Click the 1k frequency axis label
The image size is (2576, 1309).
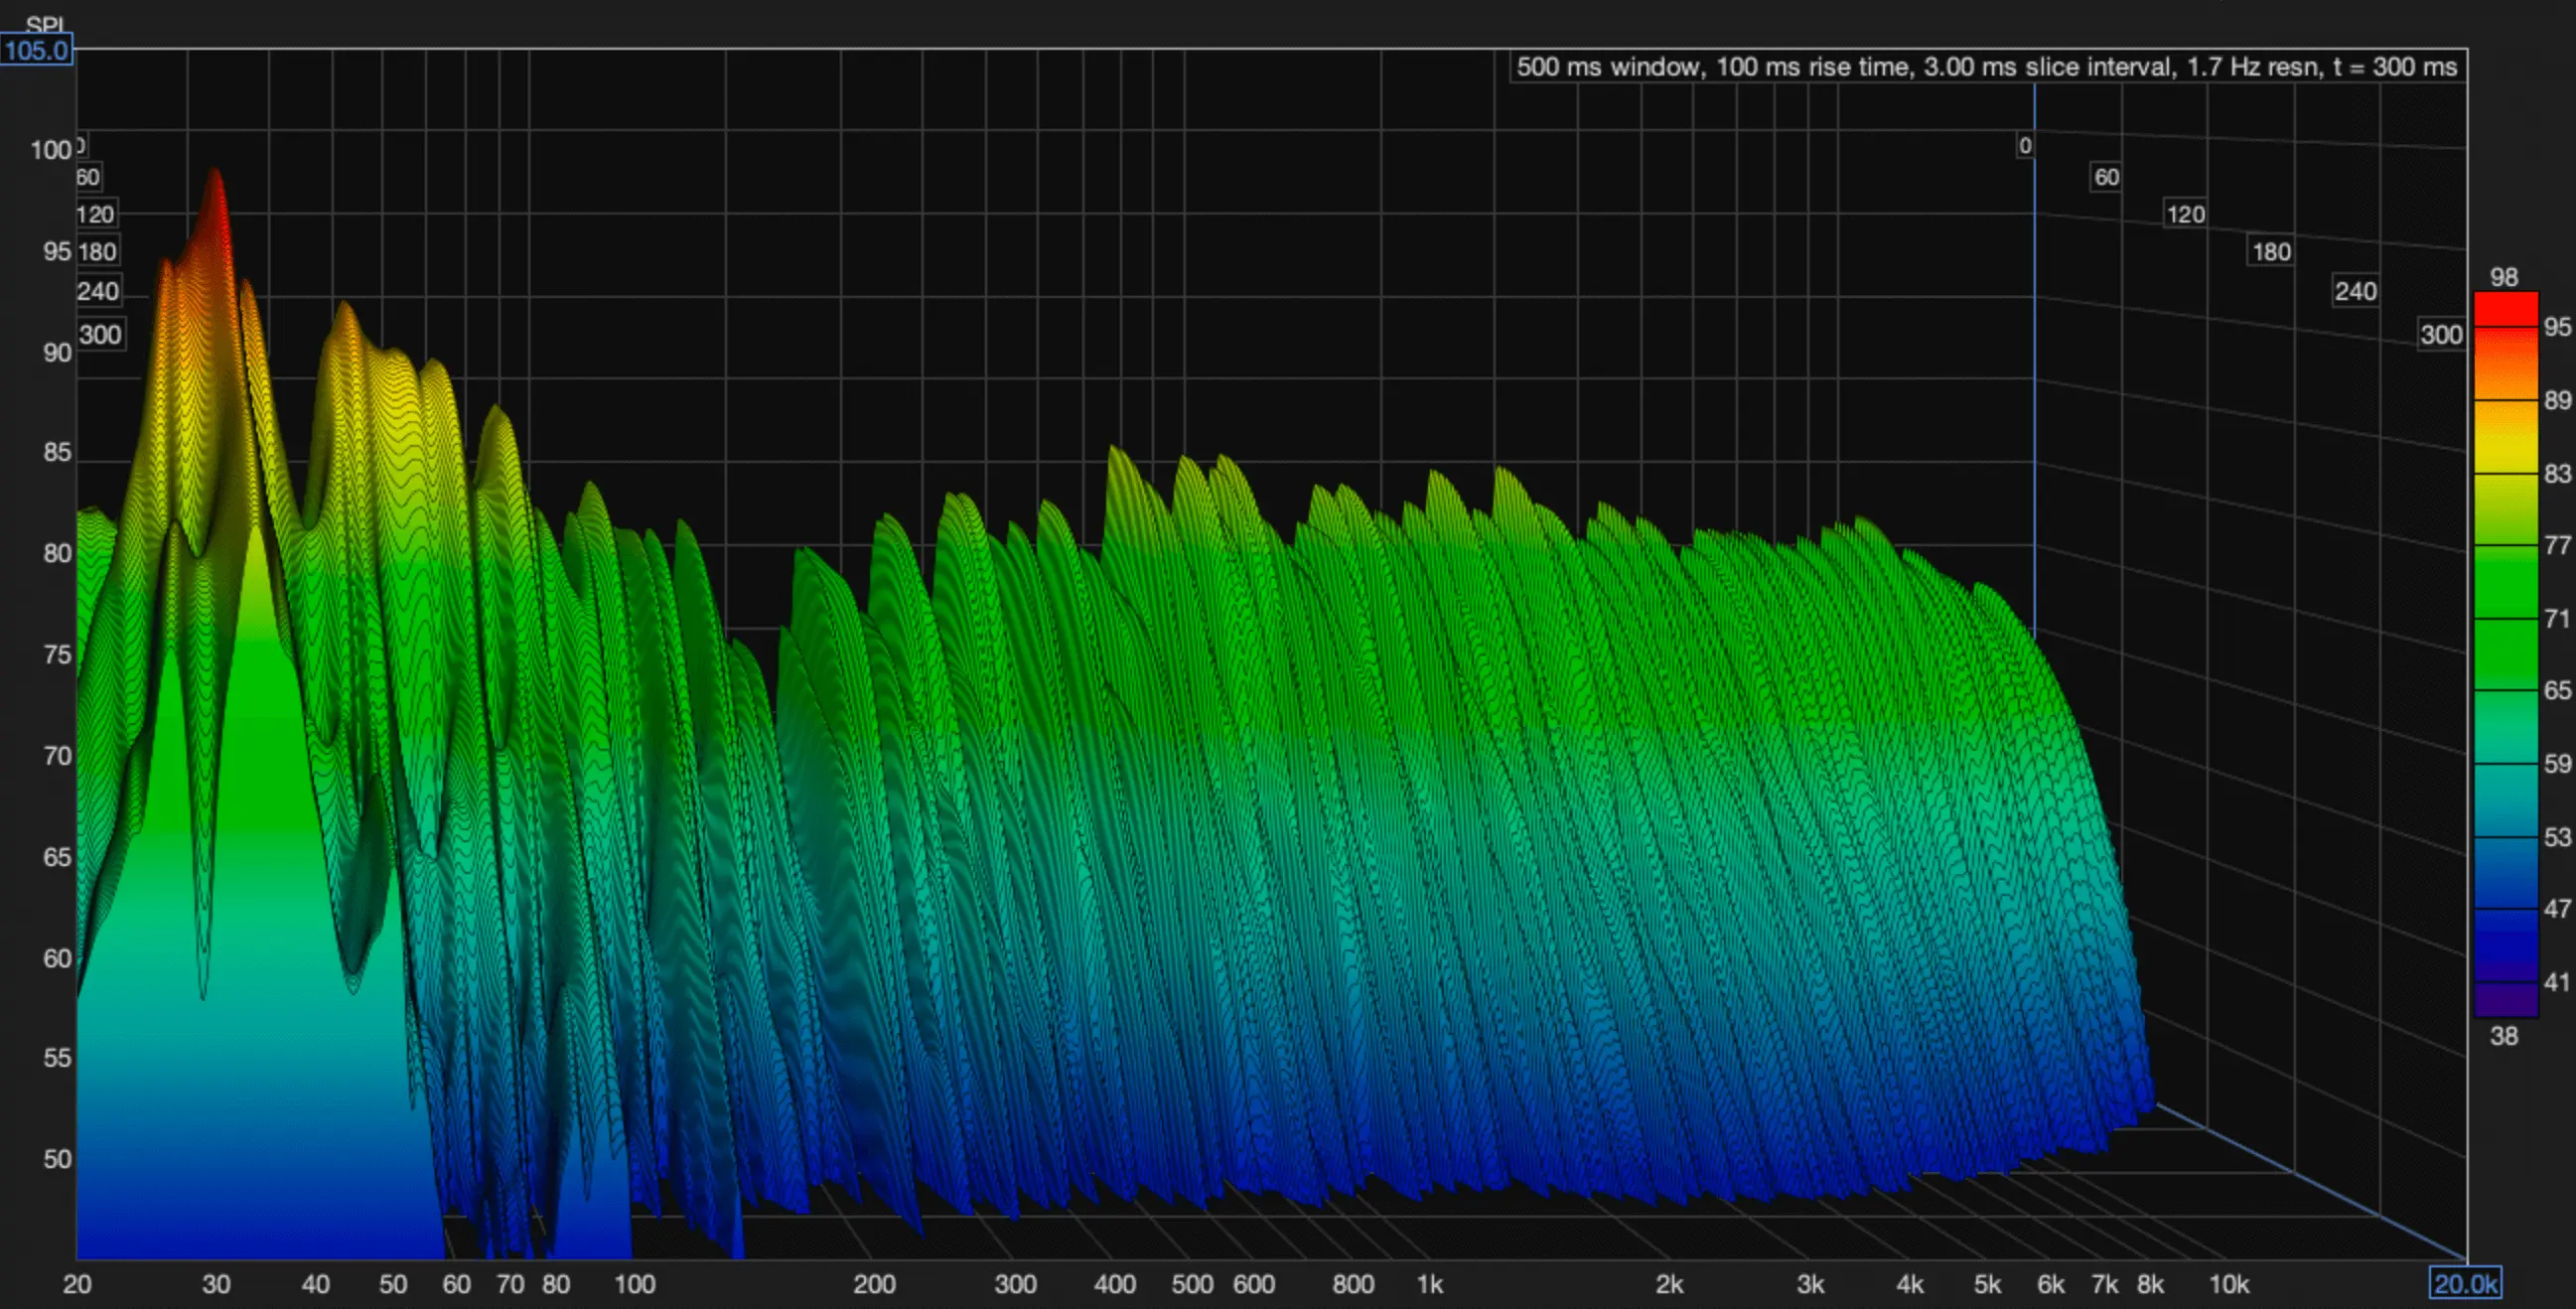tap(1430, 1284)
